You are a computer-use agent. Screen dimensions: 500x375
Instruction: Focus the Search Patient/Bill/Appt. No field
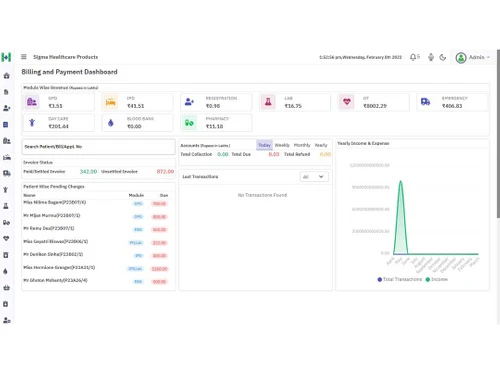(98, 147)
